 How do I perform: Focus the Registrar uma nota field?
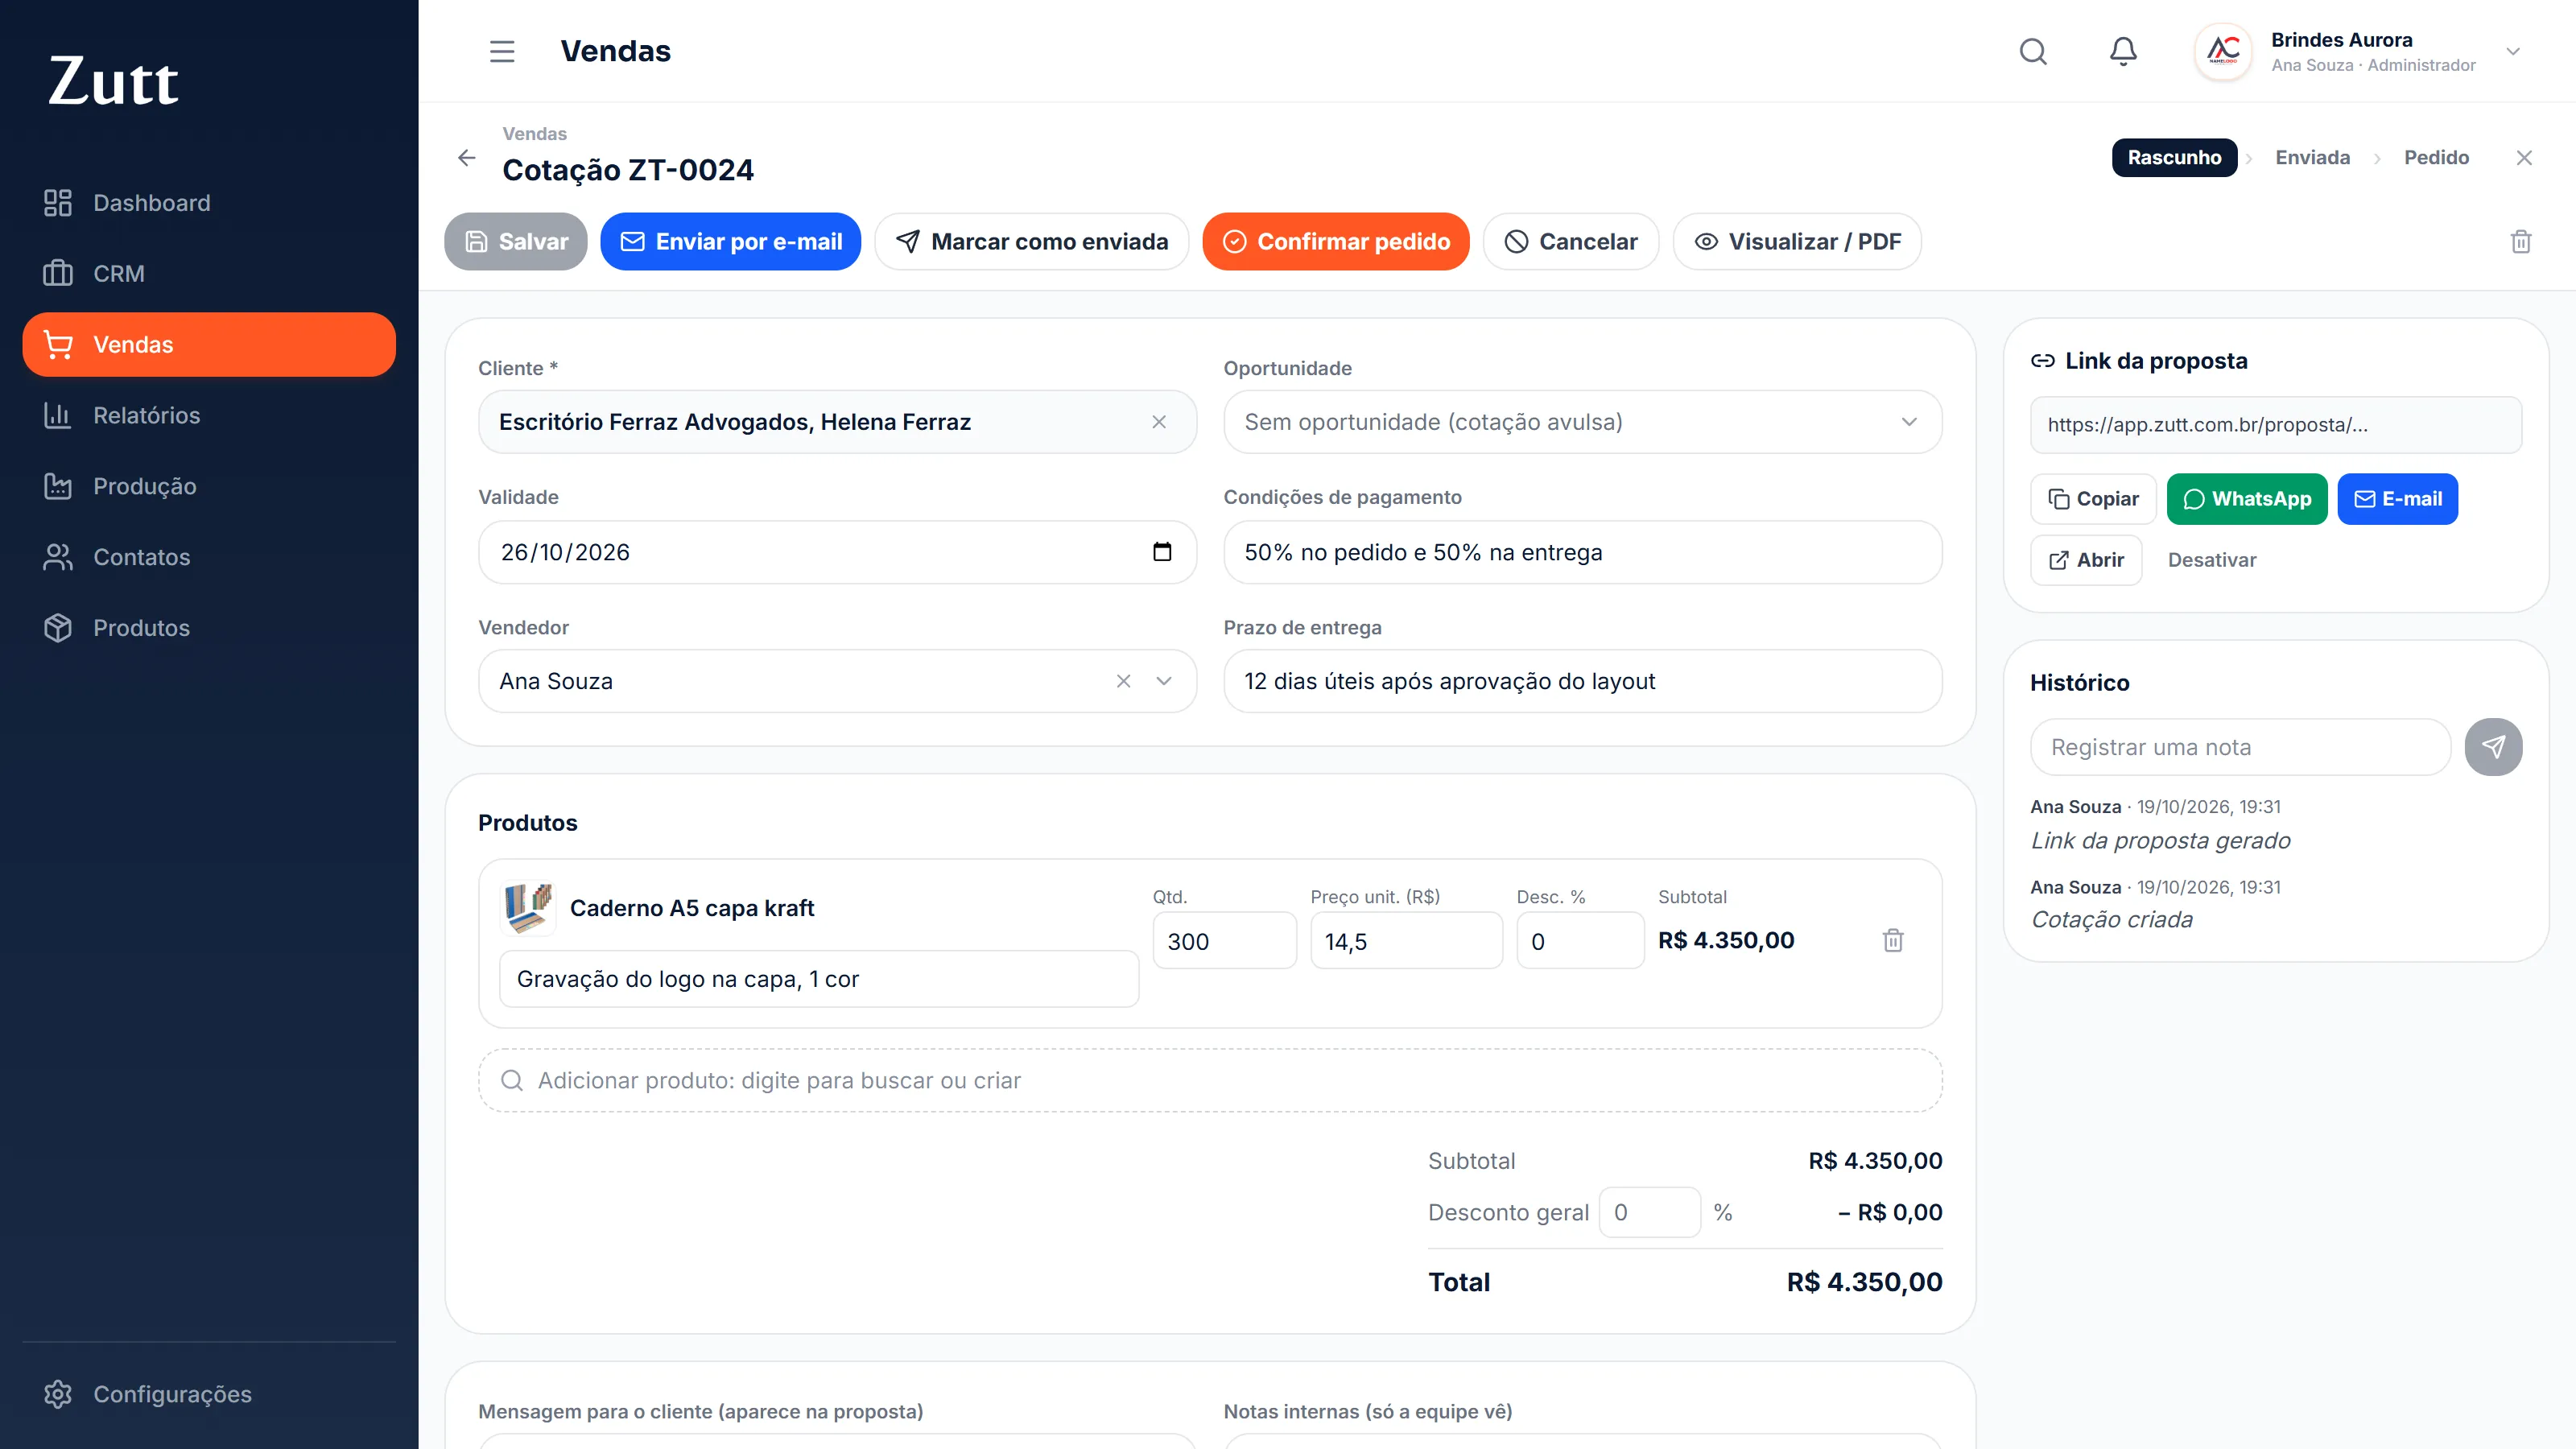(x=2240, y=747)
